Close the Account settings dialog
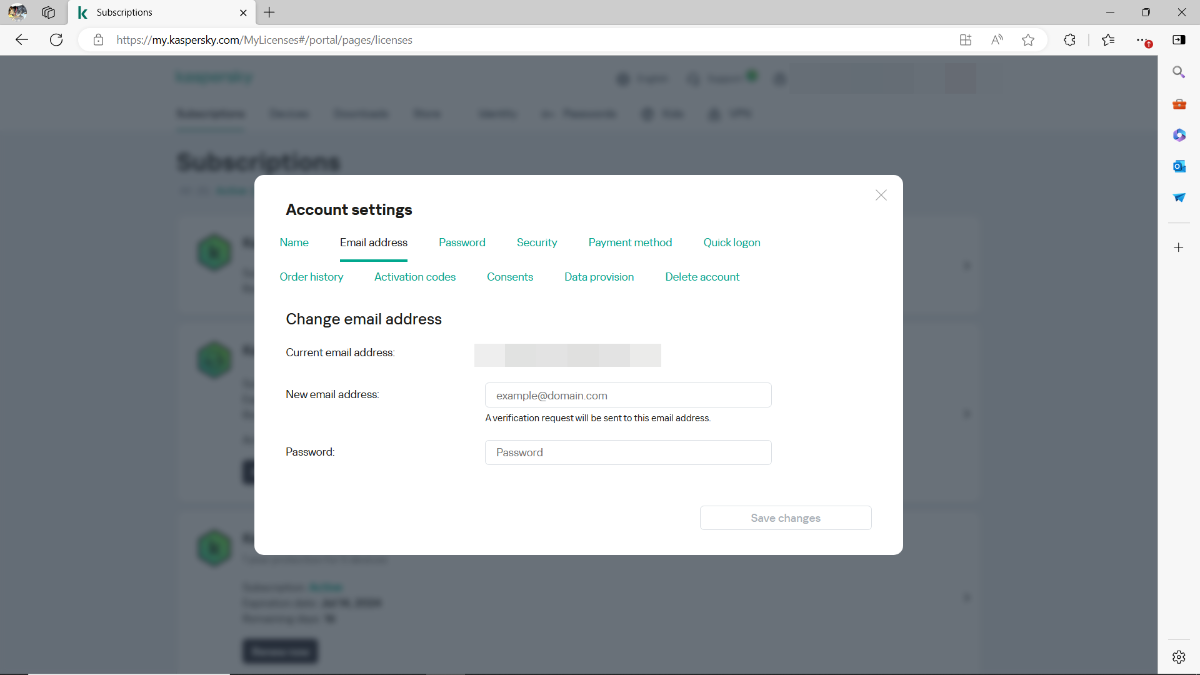This screenshot has height=675, width=1200. [x=881, y=195]
